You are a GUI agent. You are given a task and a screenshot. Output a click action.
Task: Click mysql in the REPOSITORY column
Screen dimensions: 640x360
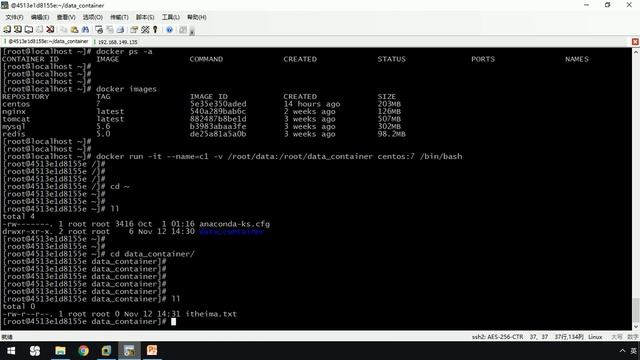(13, 127)
